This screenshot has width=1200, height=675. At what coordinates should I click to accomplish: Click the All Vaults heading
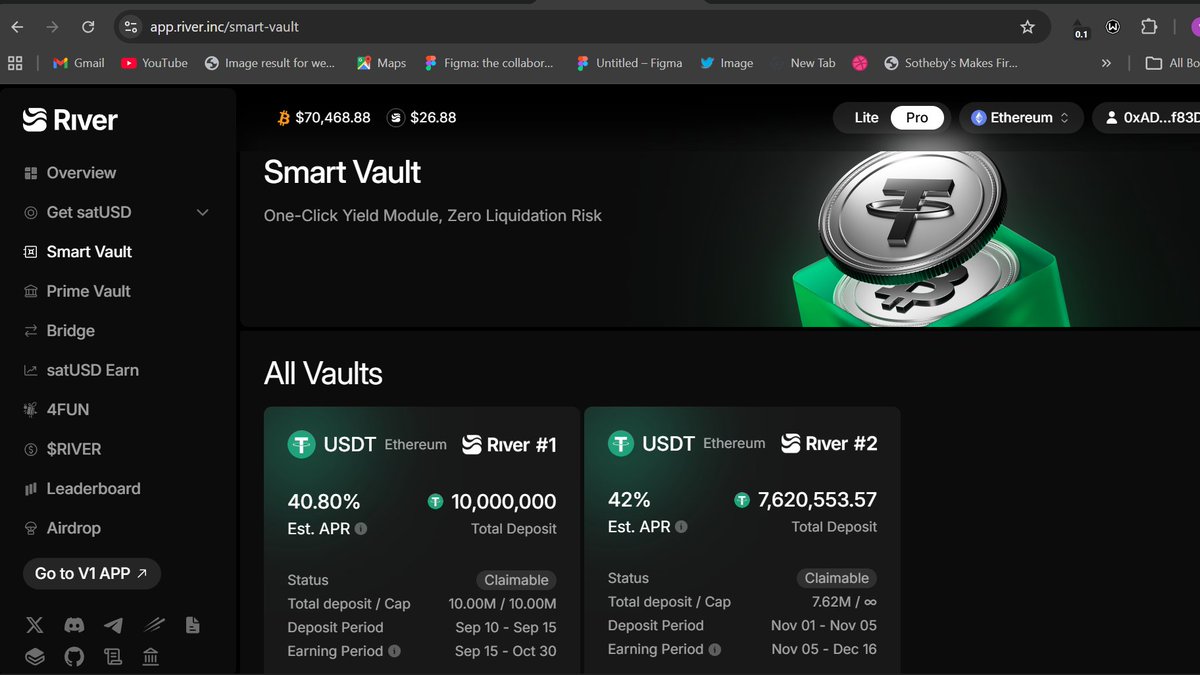coord(323,374)
